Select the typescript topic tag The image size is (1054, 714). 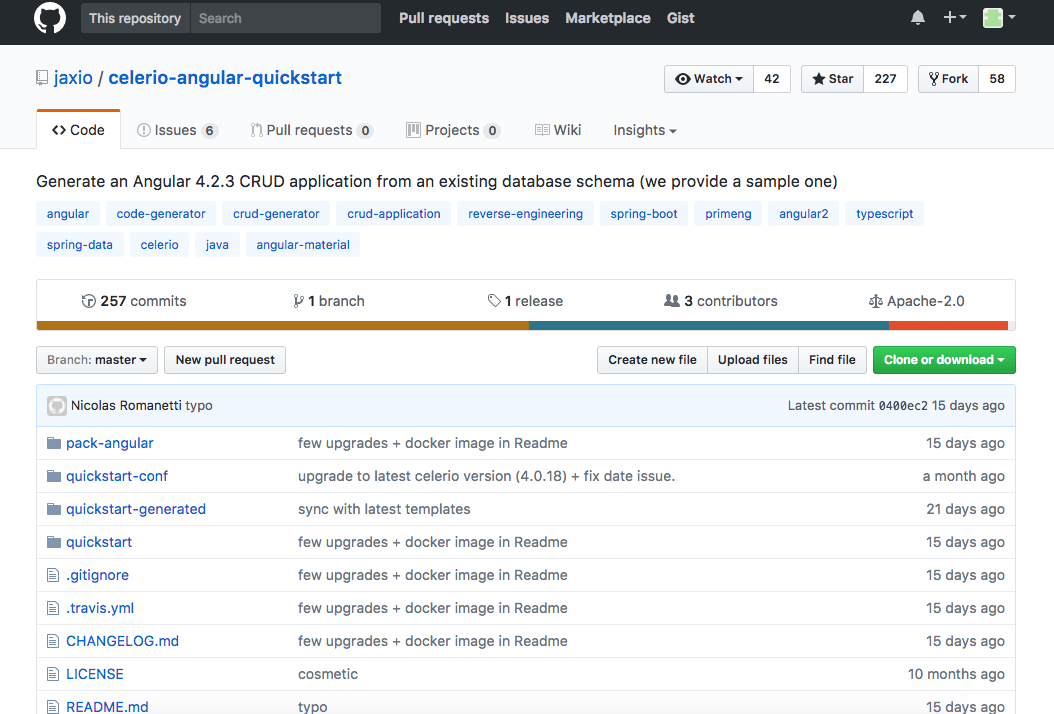tap(885, 214)
